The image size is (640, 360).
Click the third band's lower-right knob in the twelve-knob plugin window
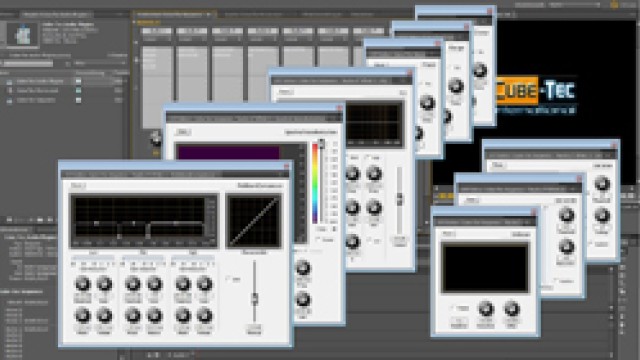click(x=204, y=315)
